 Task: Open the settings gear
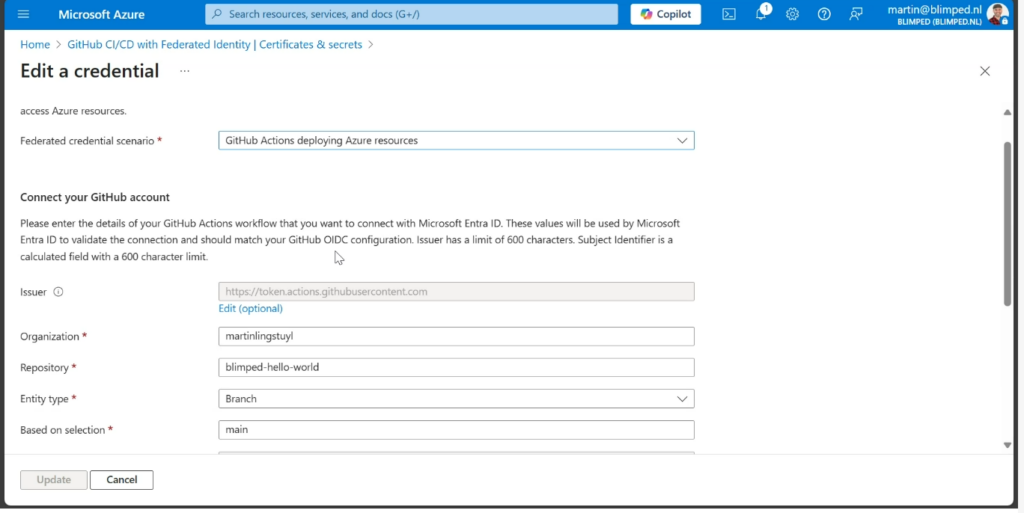(x=792, y=14)
